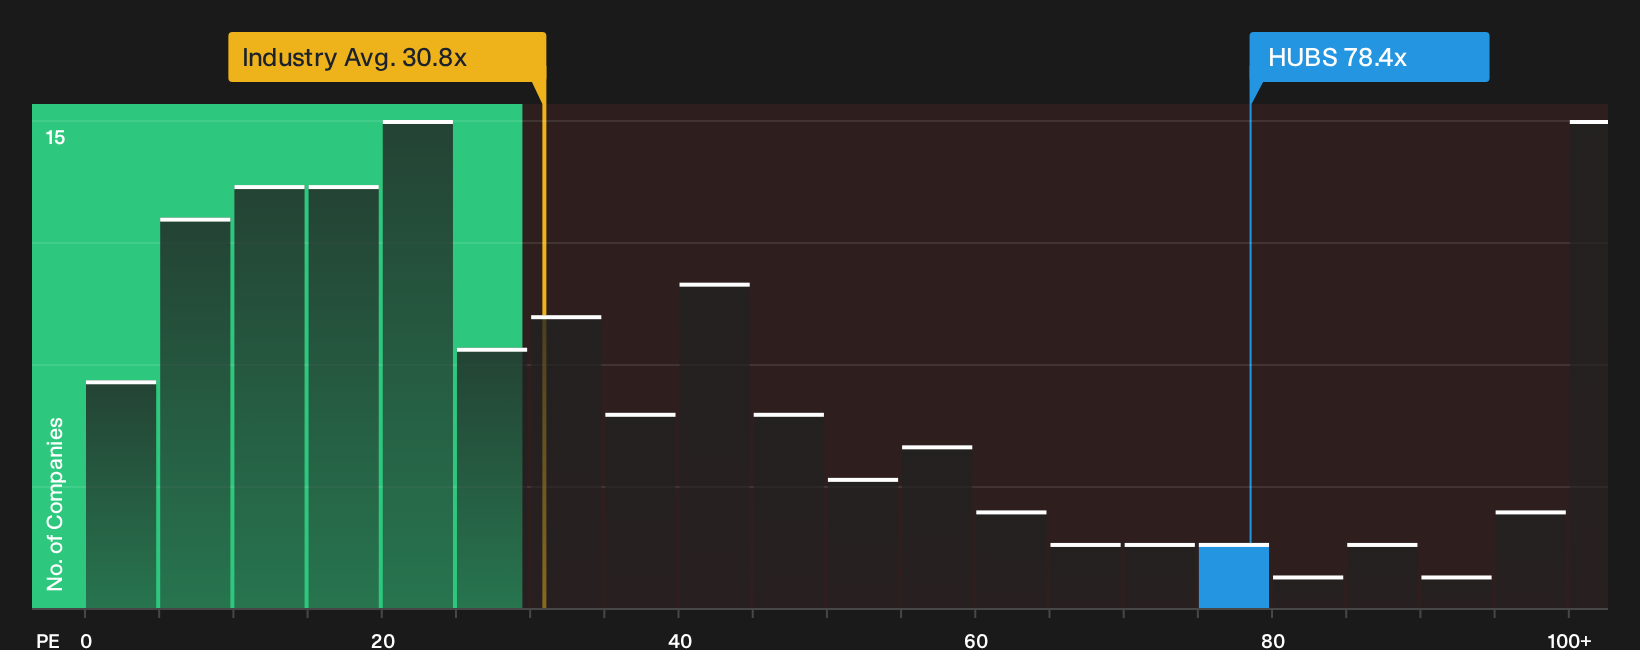This screenshot has width=1640, height=650.
Task: Click the y-axis value 15
Action: tap(55, 137)
